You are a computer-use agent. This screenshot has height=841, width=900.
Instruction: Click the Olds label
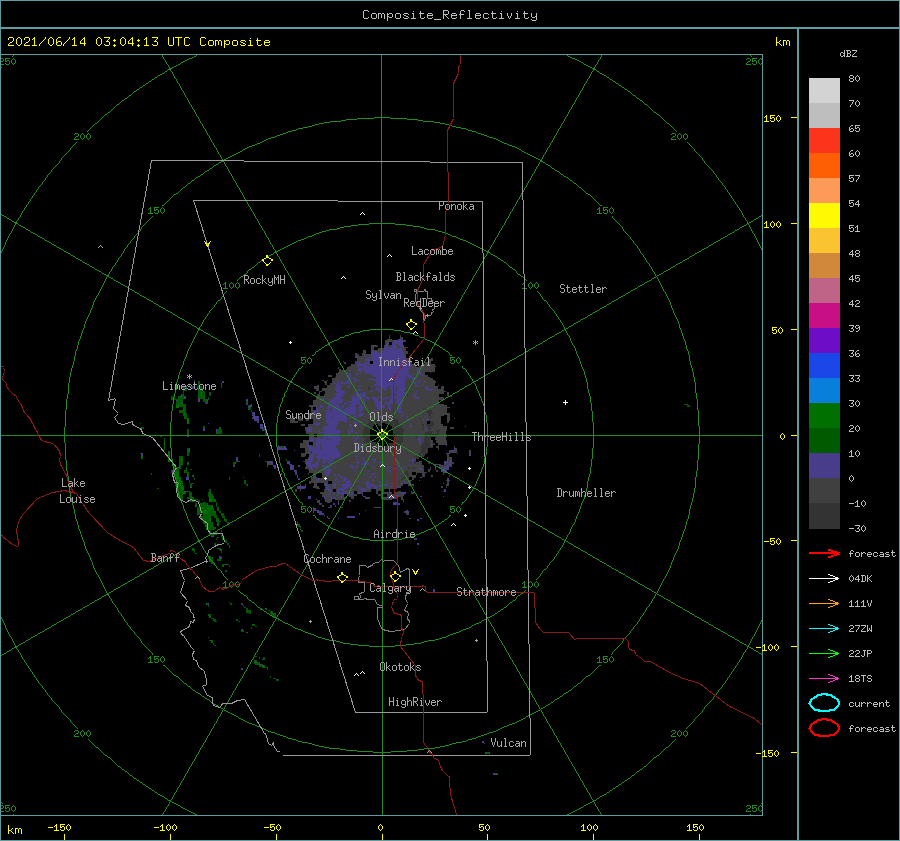pos(381,417)
